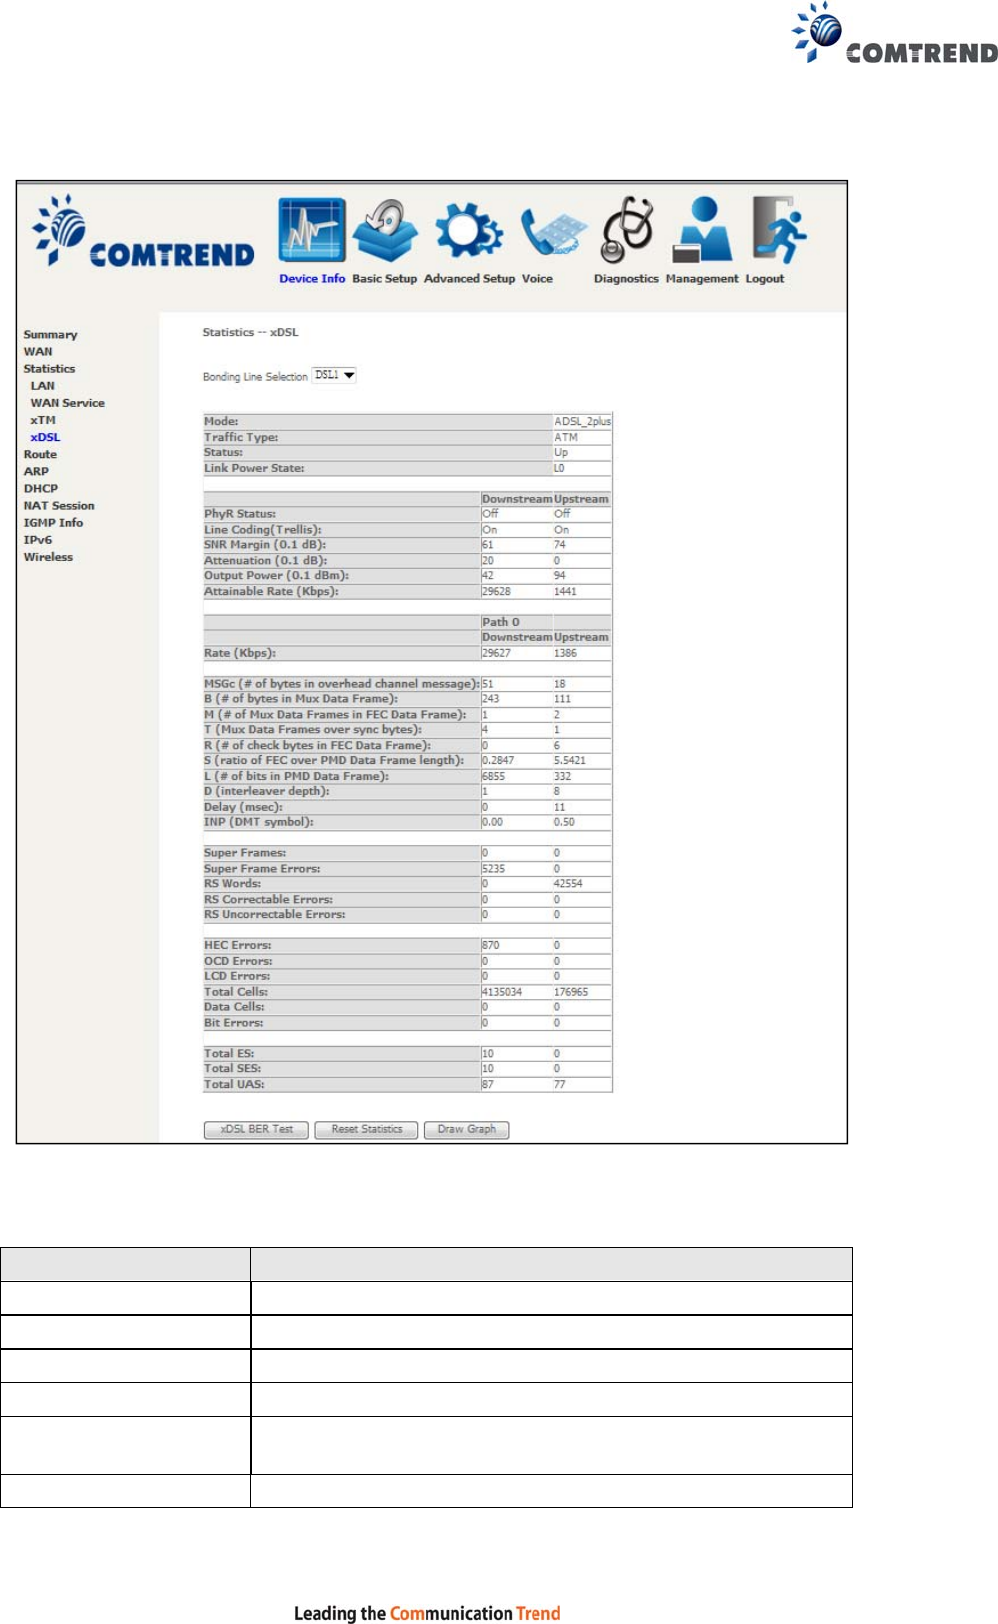Click the Logout label

point(765,279)
